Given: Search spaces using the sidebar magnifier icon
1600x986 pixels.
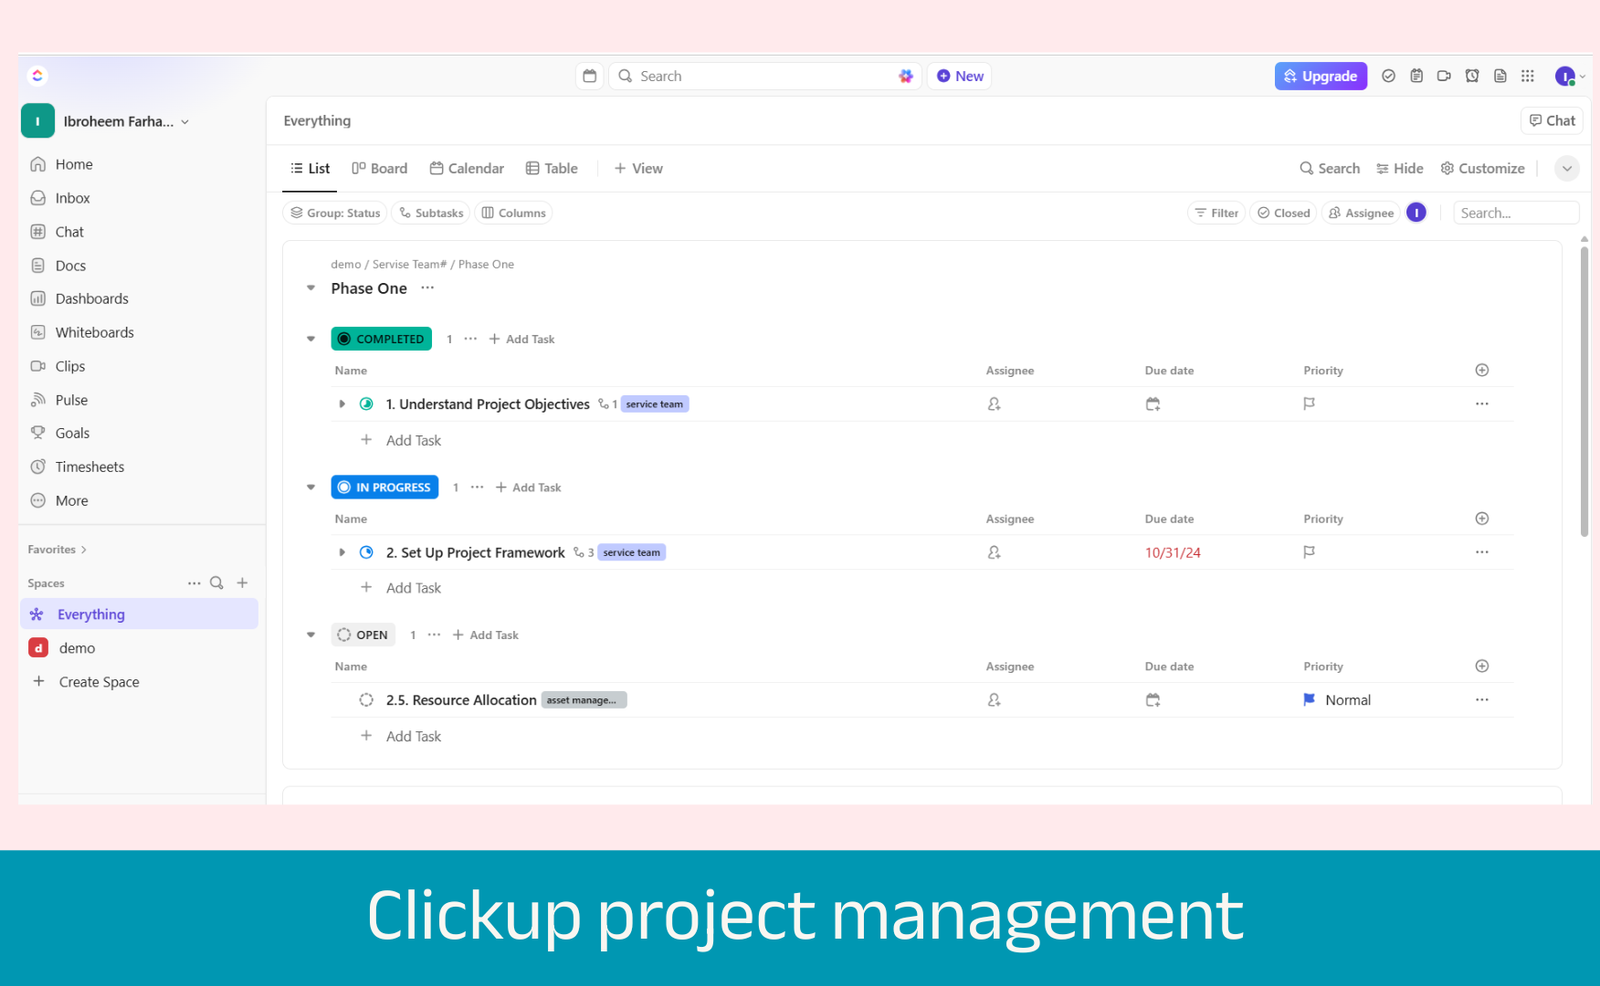Looking at the screenshot, I should coord(217,583).
